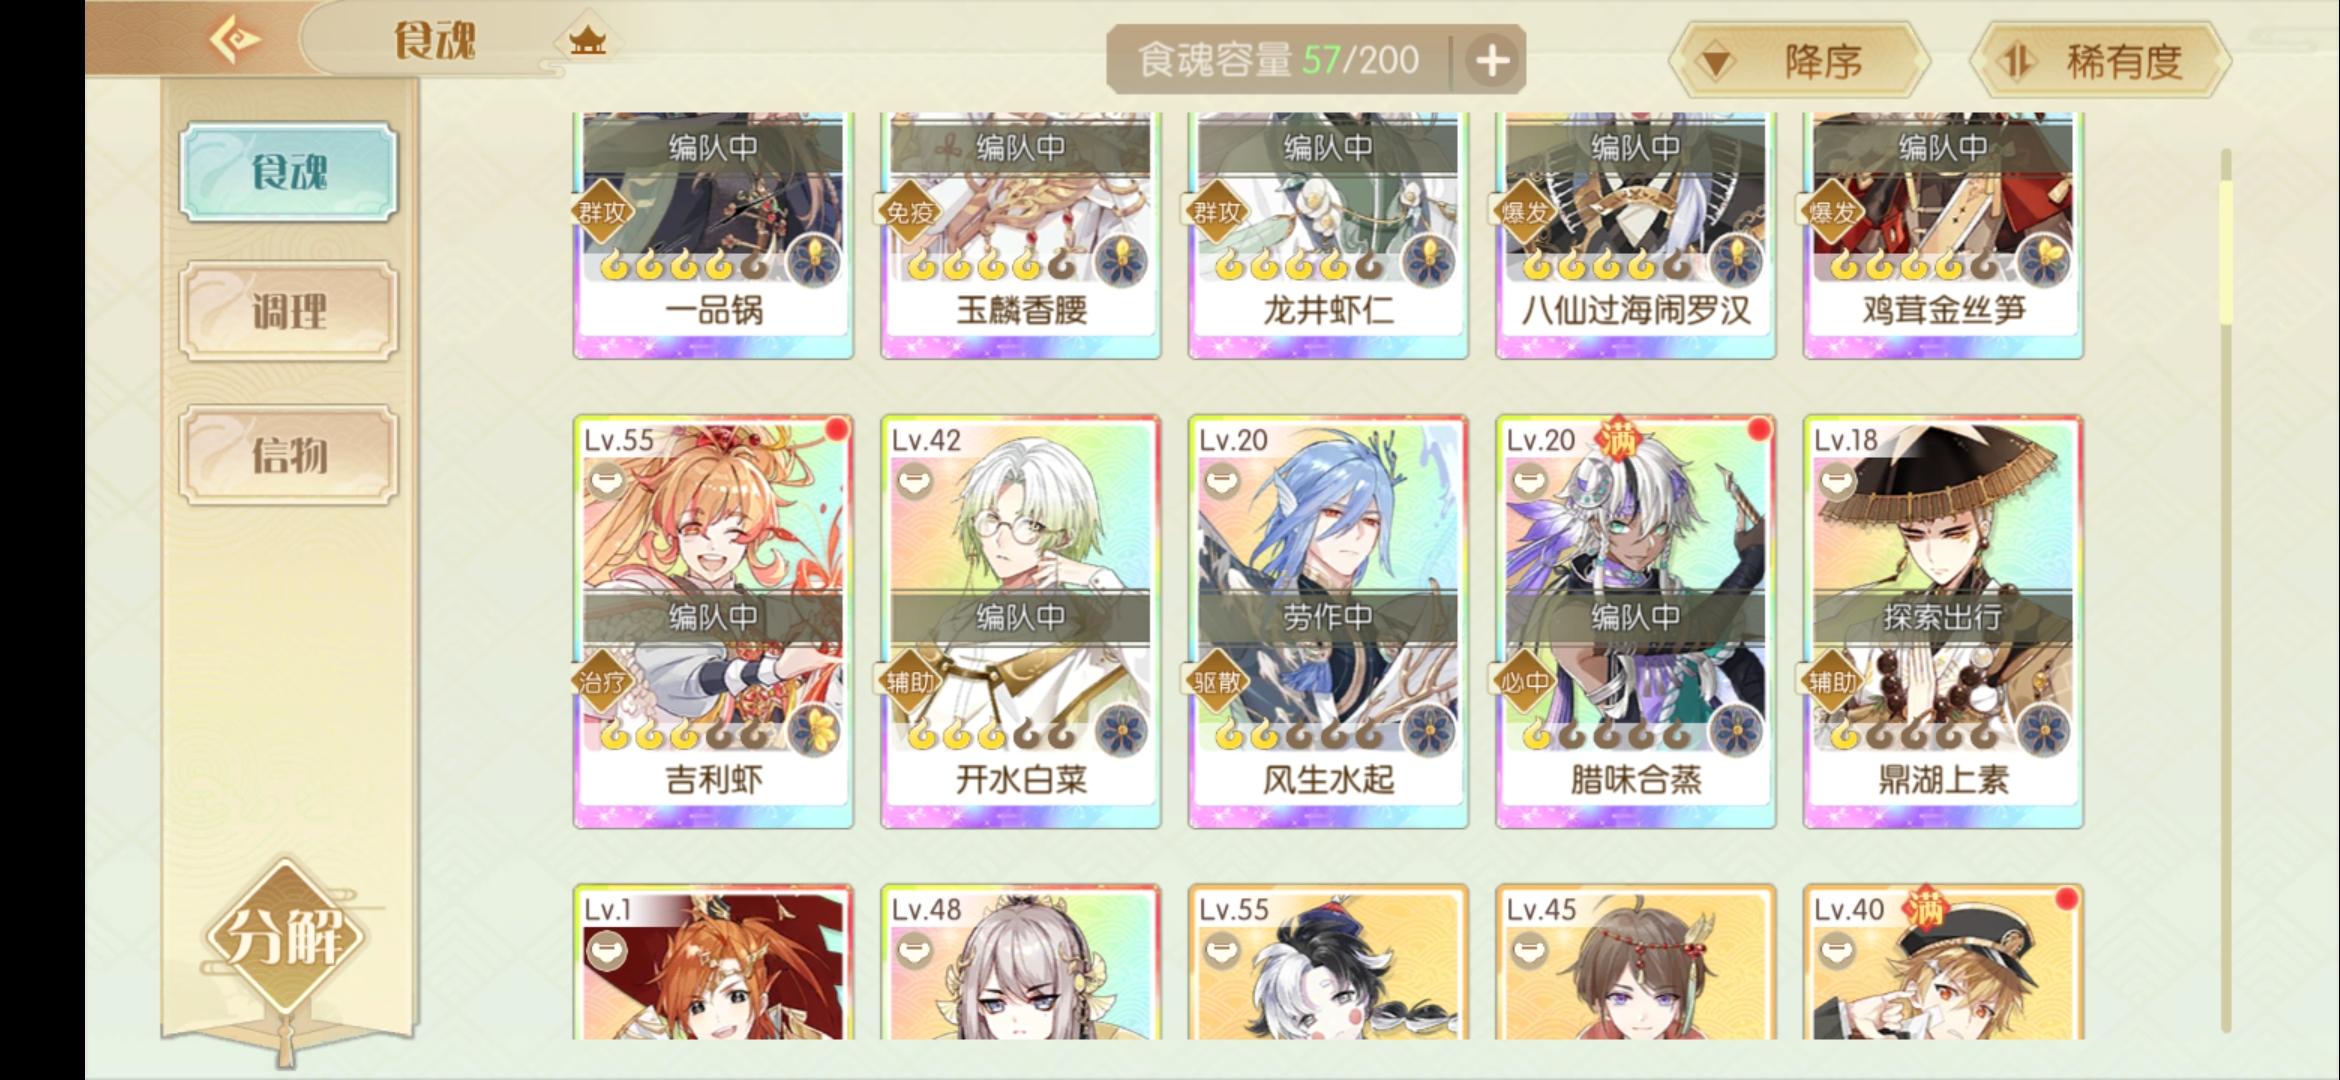The image size is (2340, 1080).
Task: Tap the 治疗 badge on 吉利虾
Action: click(603, 682)
